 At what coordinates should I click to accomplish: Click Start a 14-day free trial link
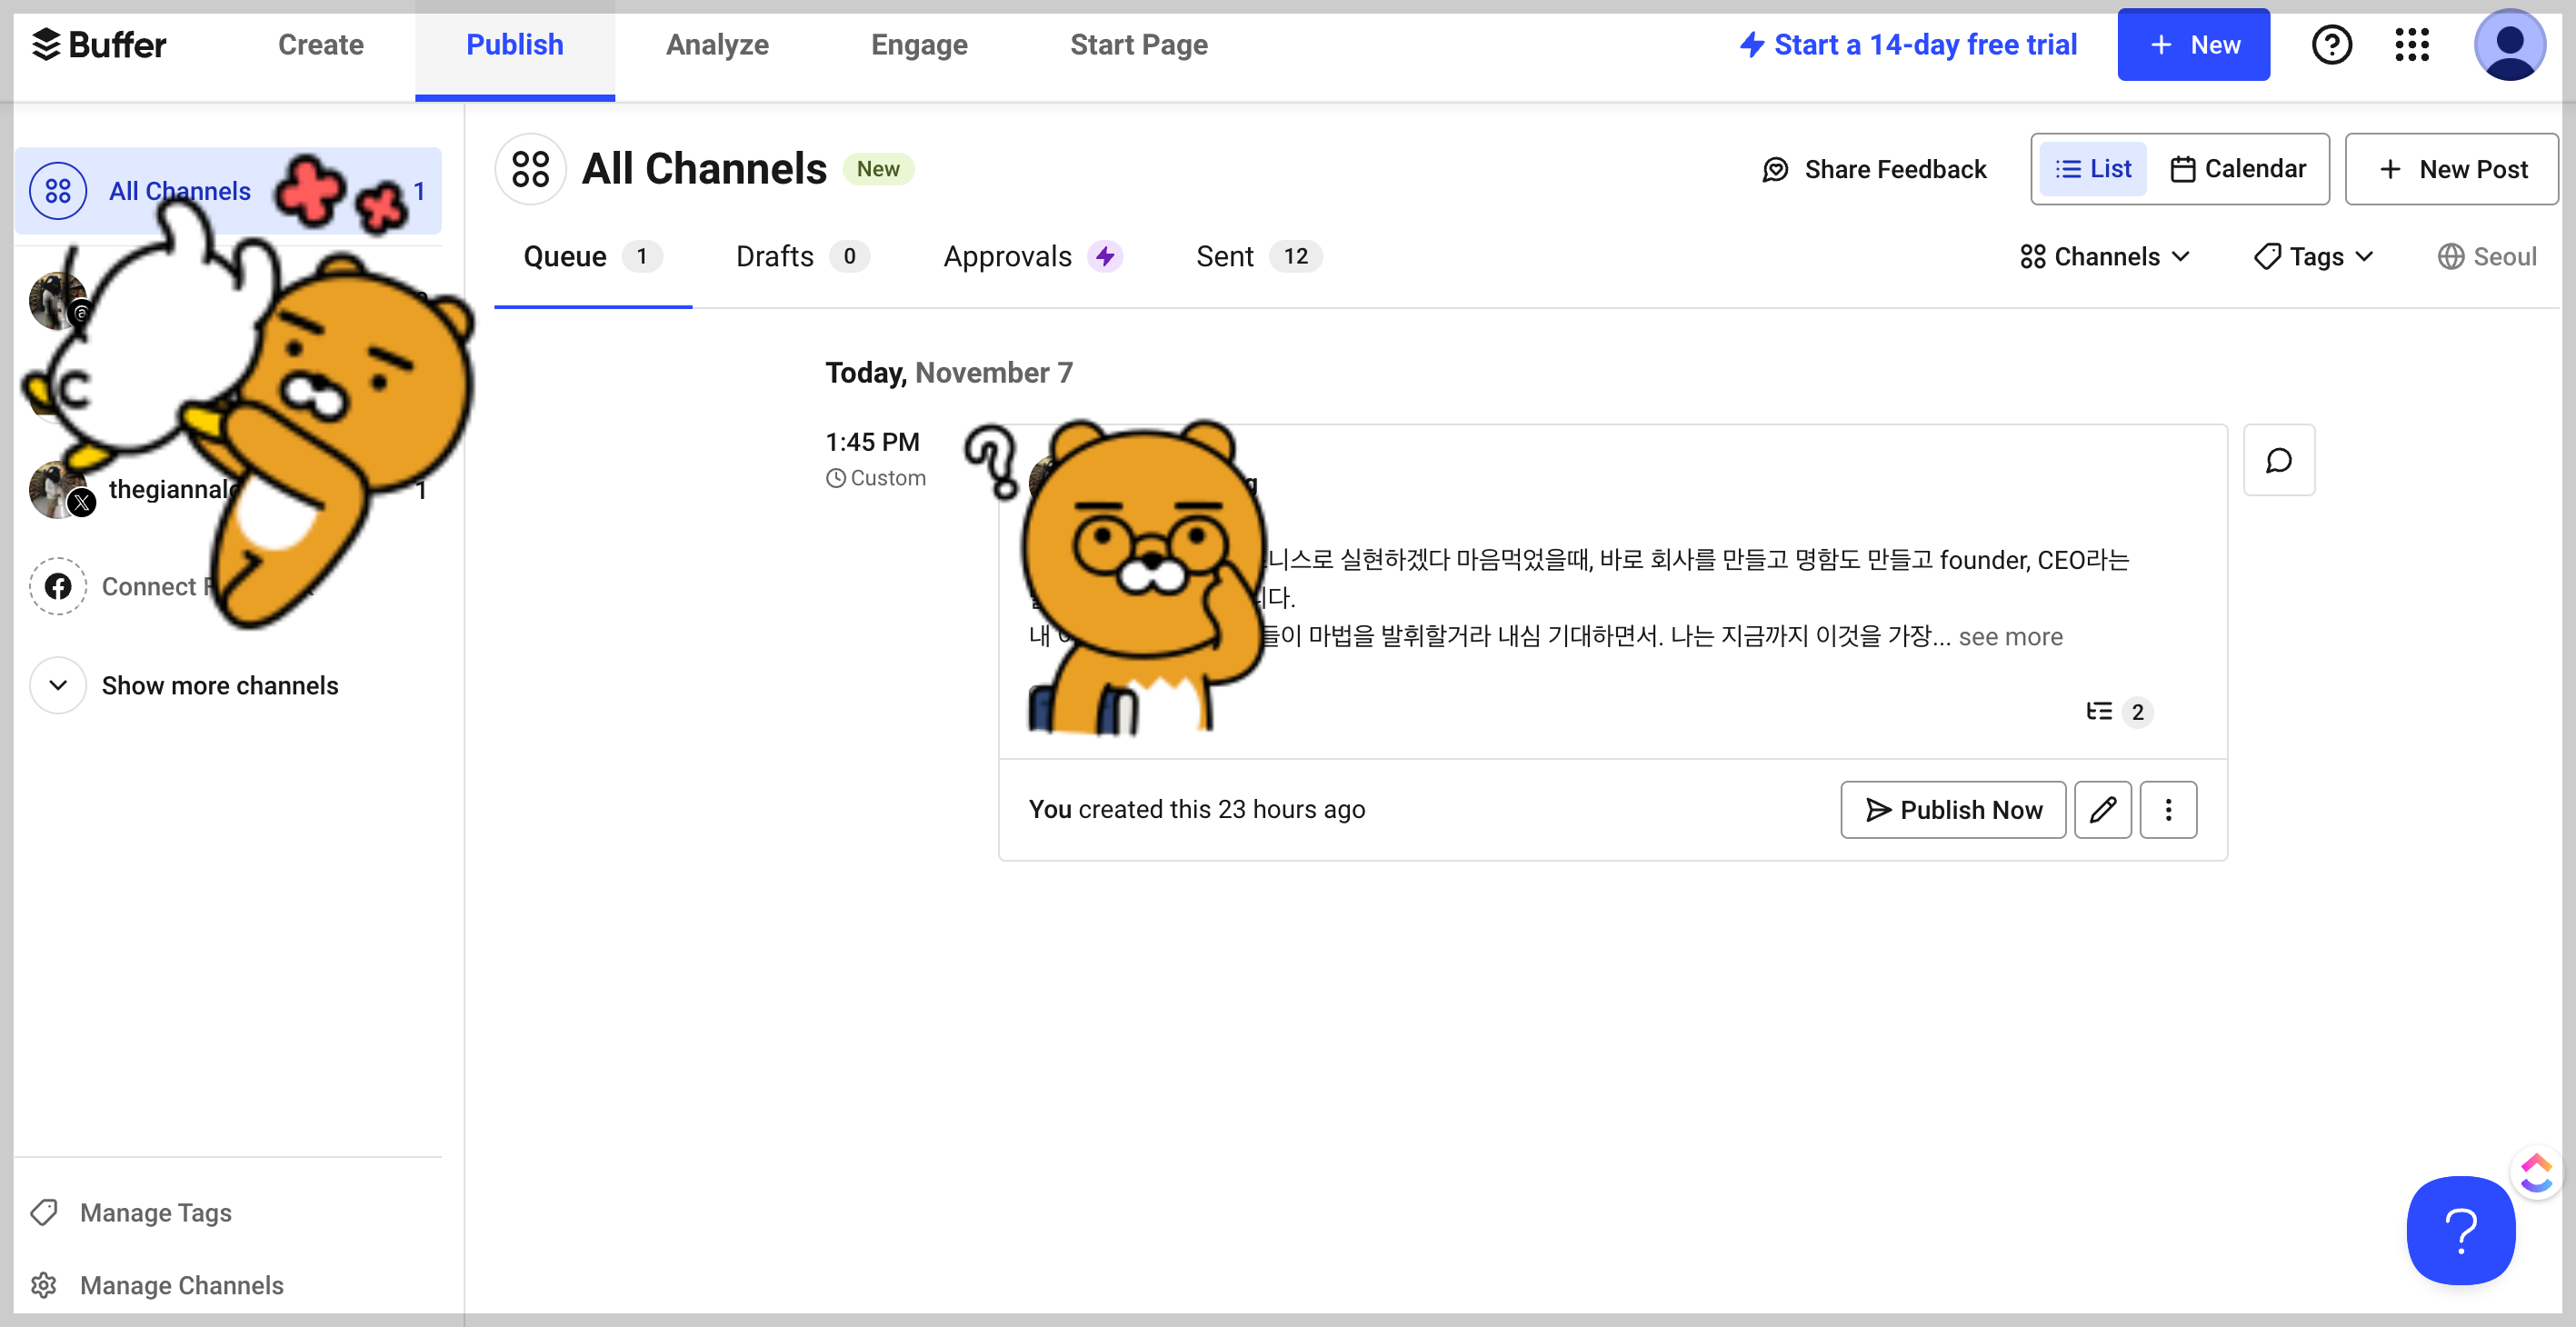[x=1907, y=45]
